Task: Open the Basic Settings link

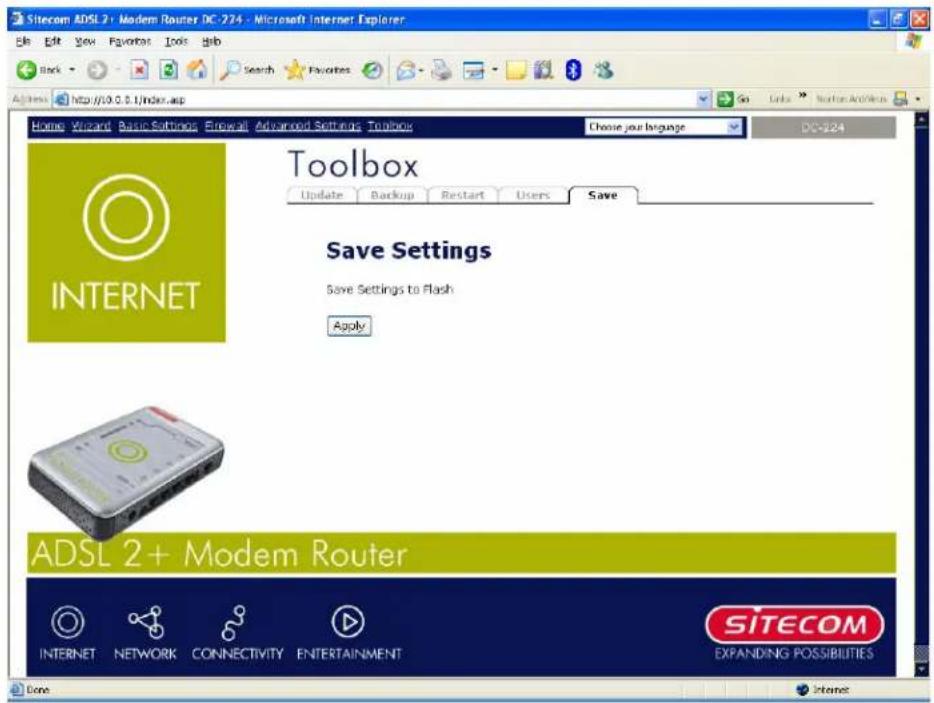Action: 158,126
